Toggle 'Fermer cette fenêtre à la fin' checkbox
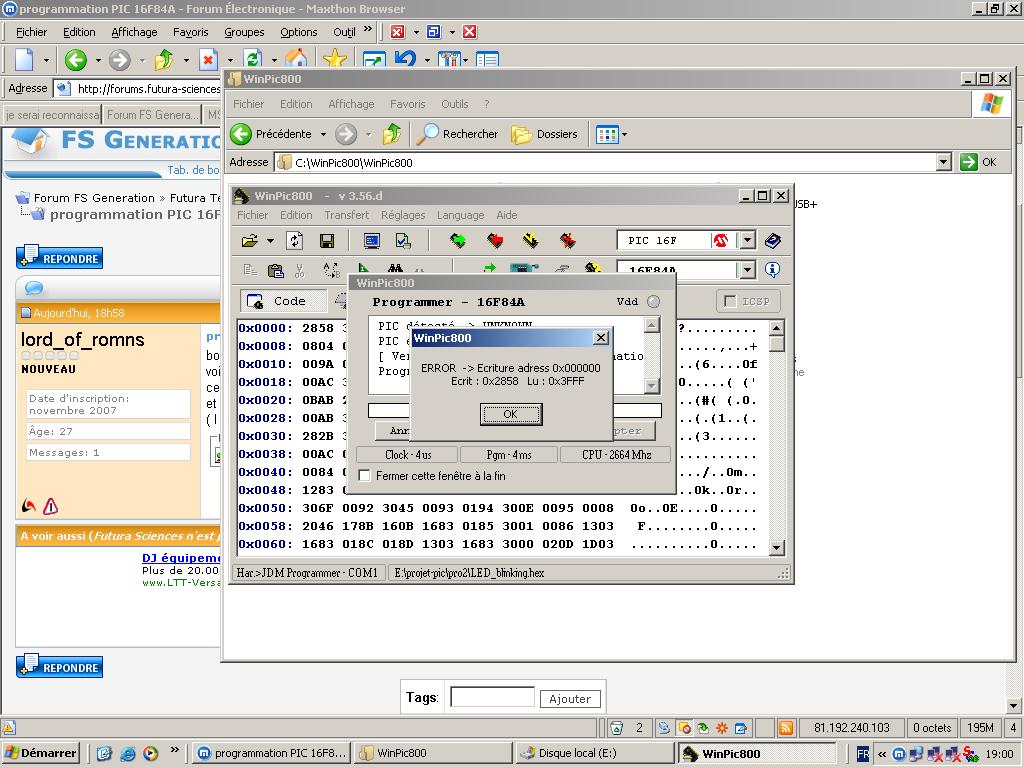 [365, 476]
